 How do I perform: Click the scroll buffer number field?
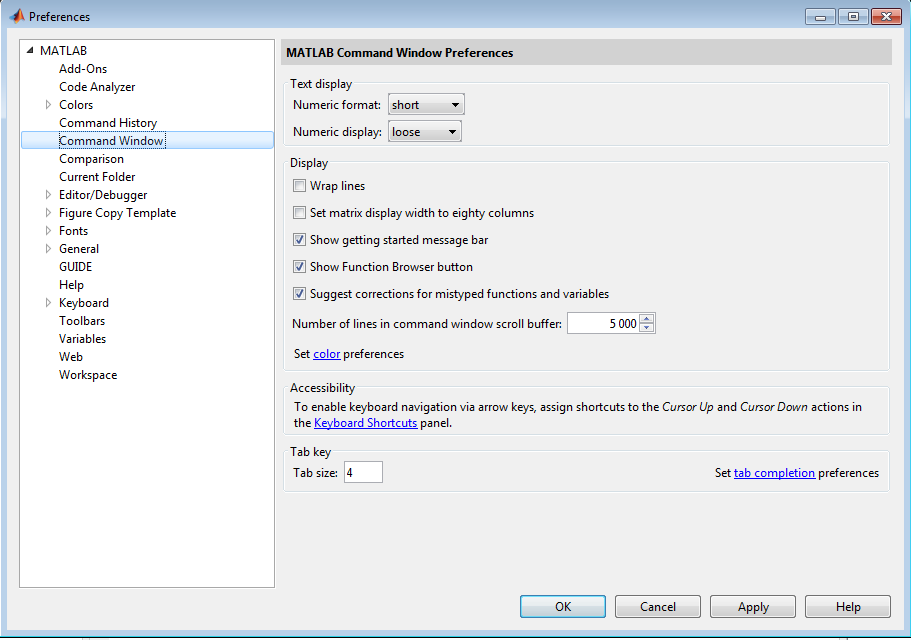(x=603, y=323)
